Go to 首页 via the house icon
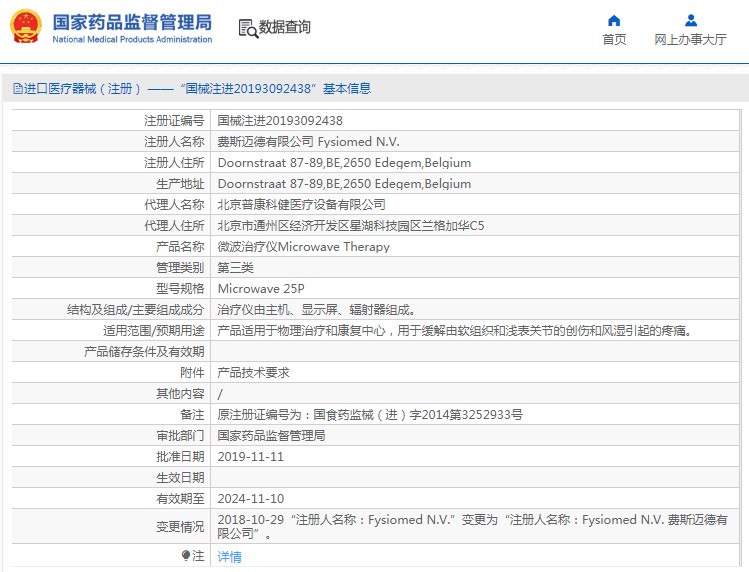This screenshot has width=749, height=572. 614,21
